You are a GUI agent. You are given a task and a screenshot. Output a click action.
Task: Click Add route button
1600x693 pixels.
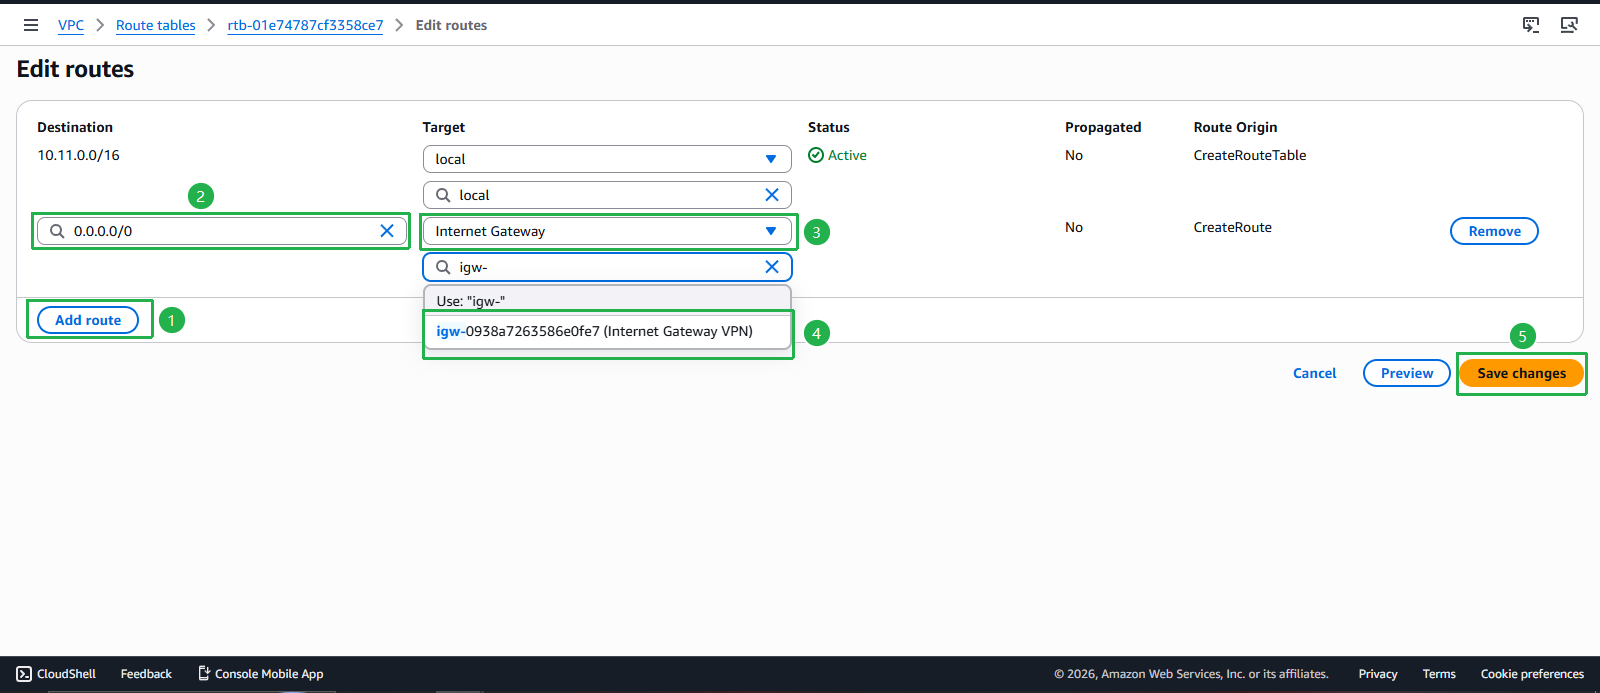coord(88,320)
